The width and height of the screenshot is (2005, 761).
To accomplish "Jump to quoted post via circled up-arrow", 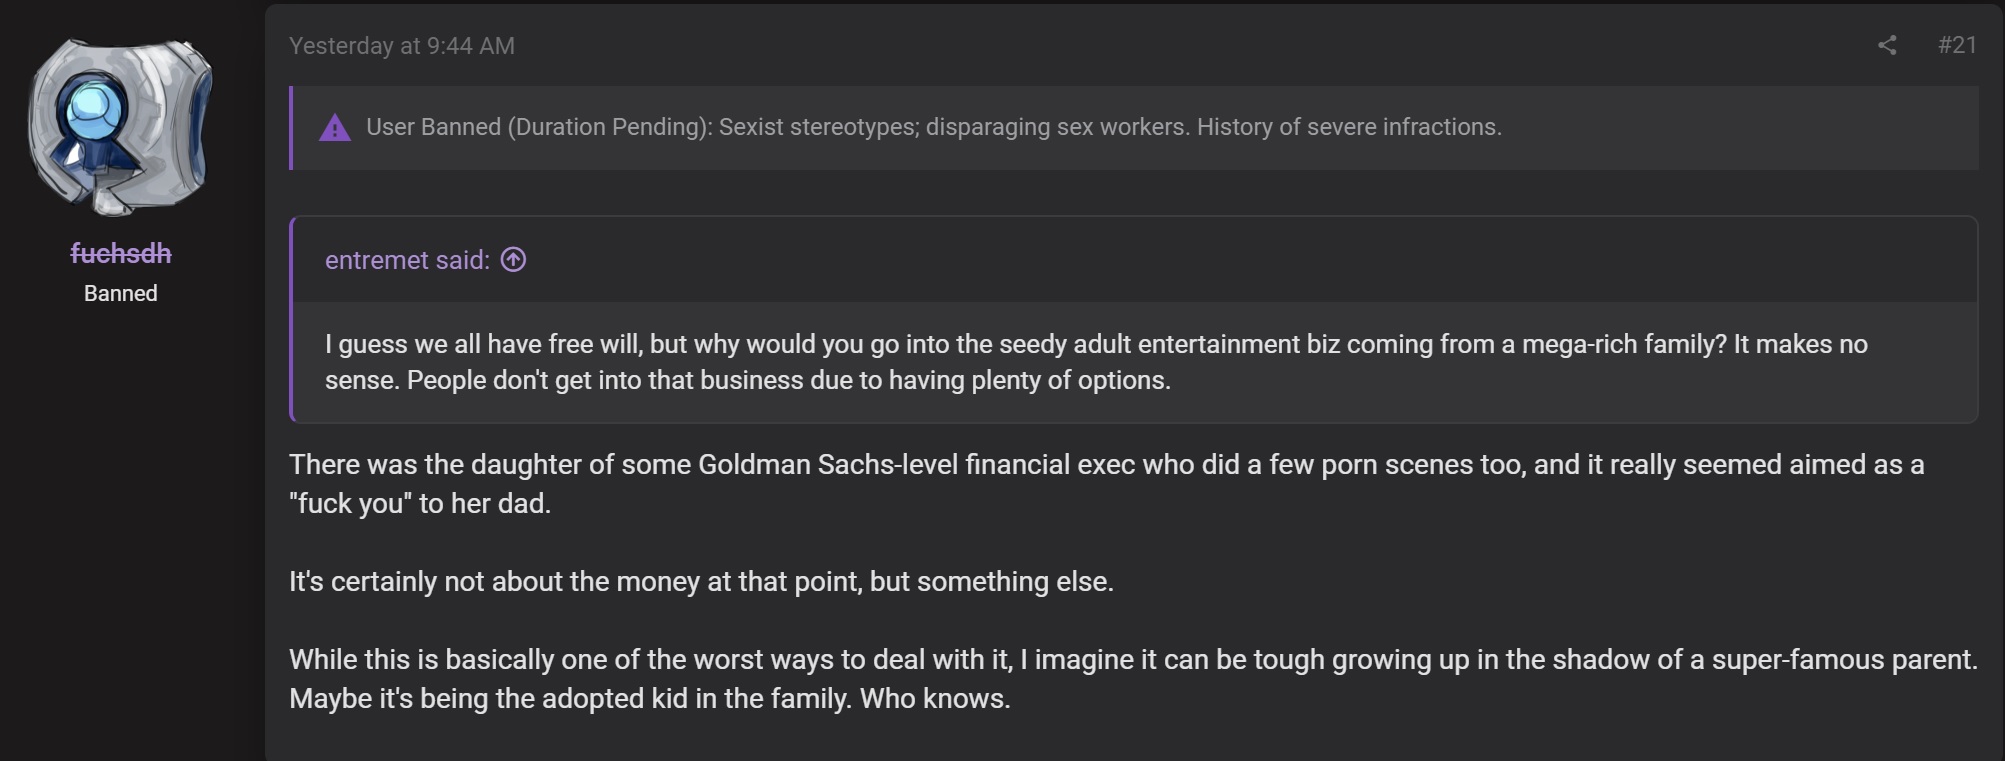I will [x=513, y=260].
